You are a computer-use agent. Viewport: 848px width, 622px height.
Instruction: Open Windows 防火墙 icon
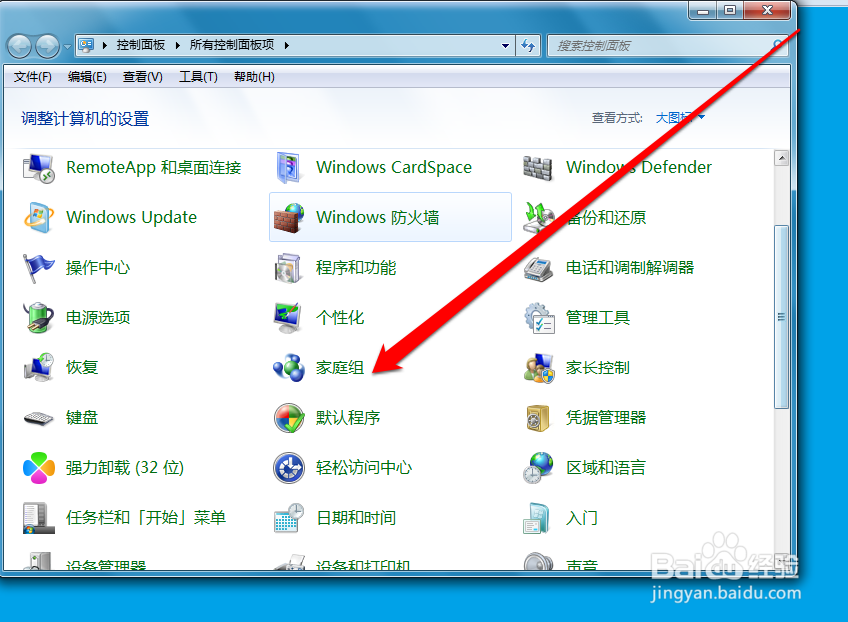pos(289,217)
